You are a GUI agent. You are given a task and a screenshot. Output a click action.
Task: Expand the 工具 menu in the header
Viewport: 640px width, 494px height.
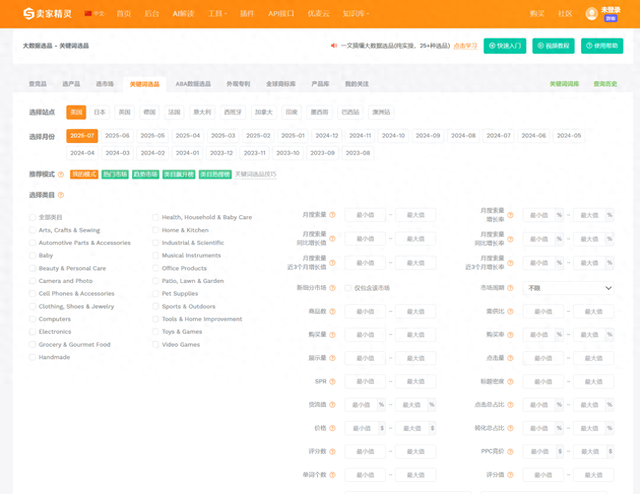pos(217,14)
